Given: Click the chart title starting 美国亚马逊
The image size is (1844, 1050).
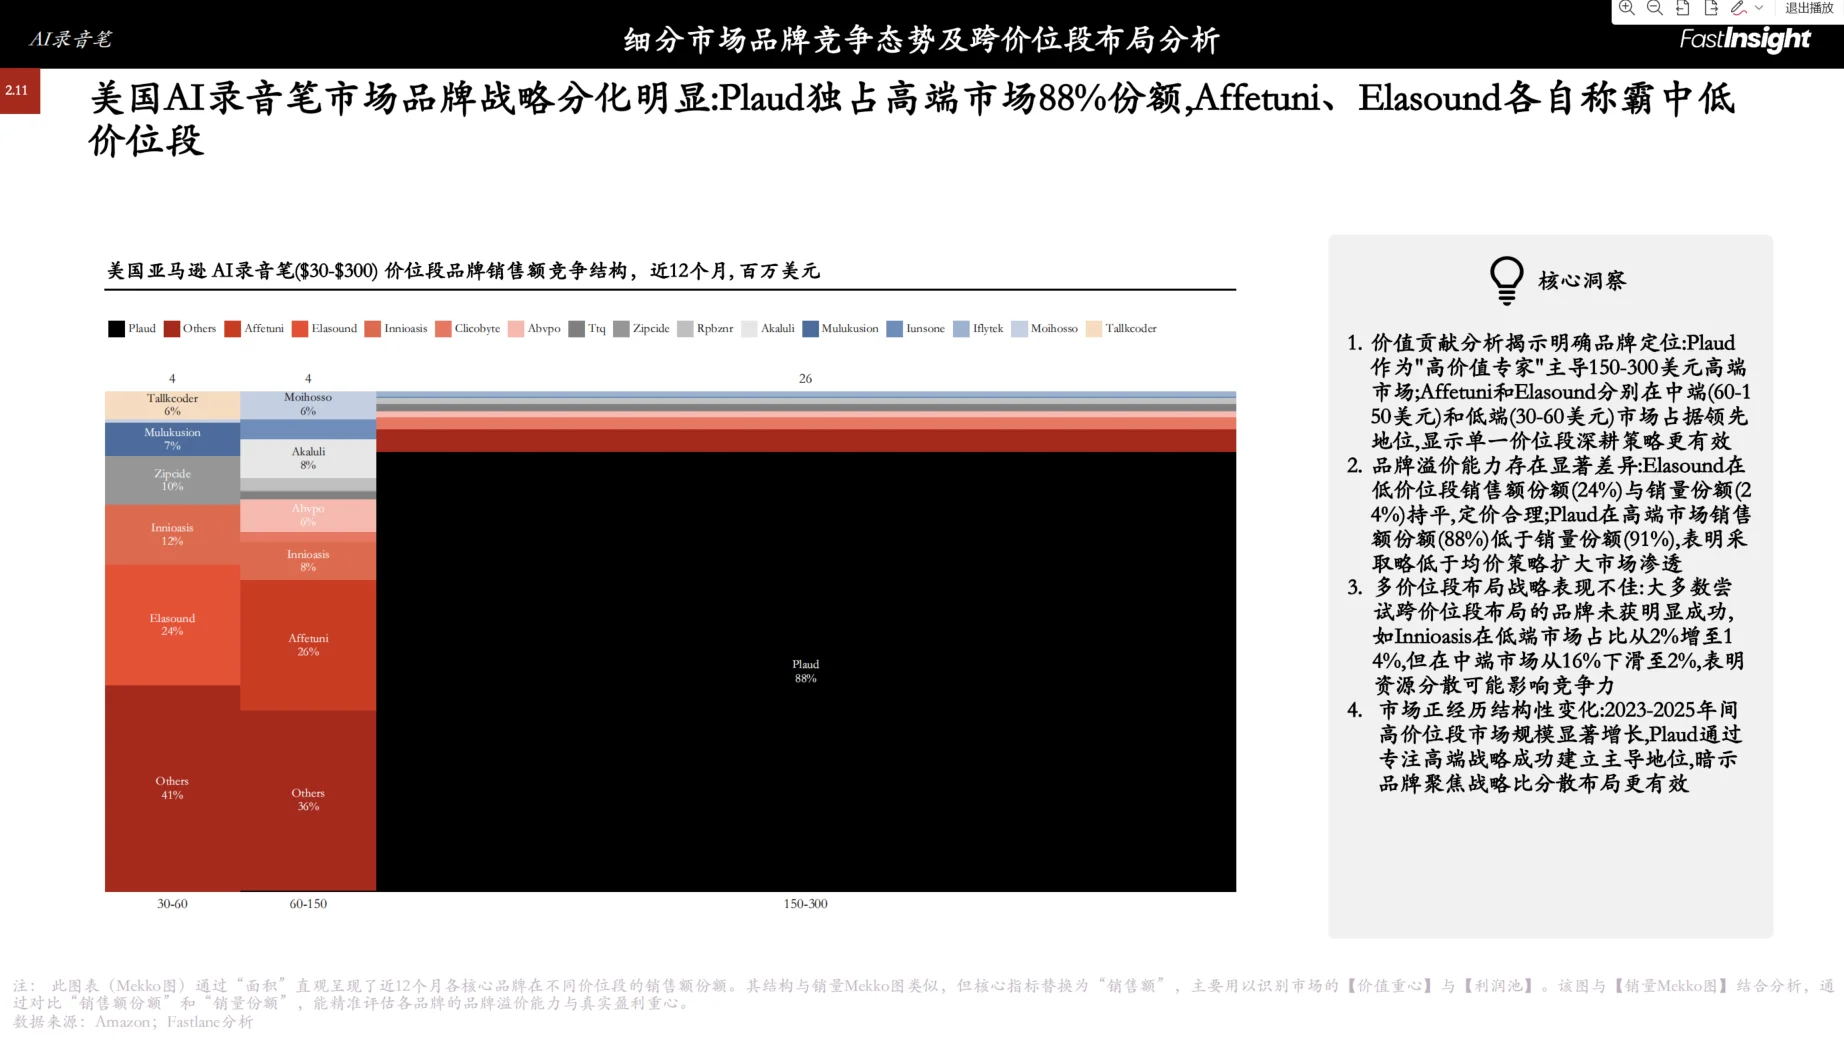Looking at the screenshot, I should coord(463,271).
